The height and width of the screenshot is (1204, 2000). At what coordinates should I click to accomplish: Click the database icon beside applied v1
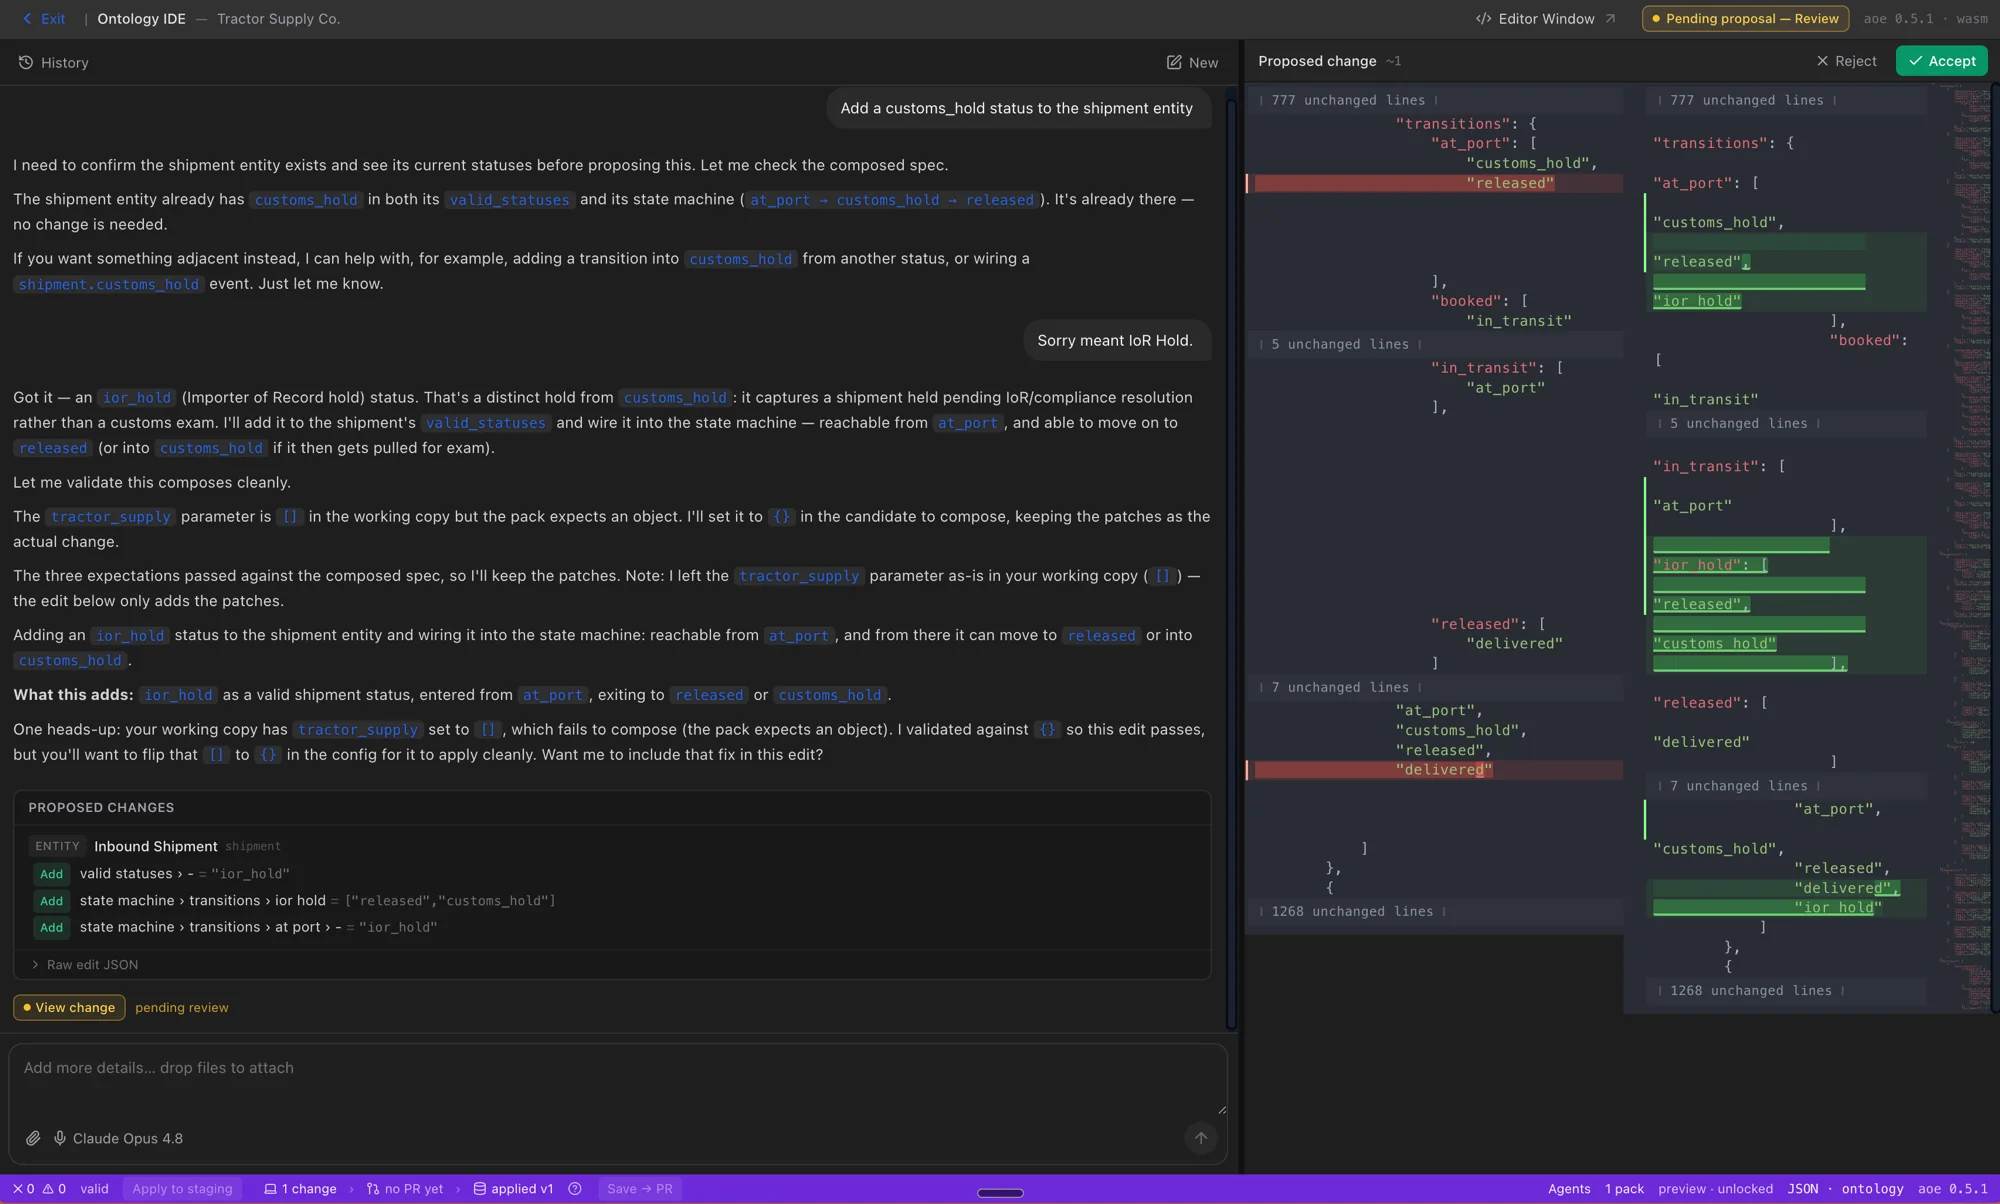tap(480, 1189)
